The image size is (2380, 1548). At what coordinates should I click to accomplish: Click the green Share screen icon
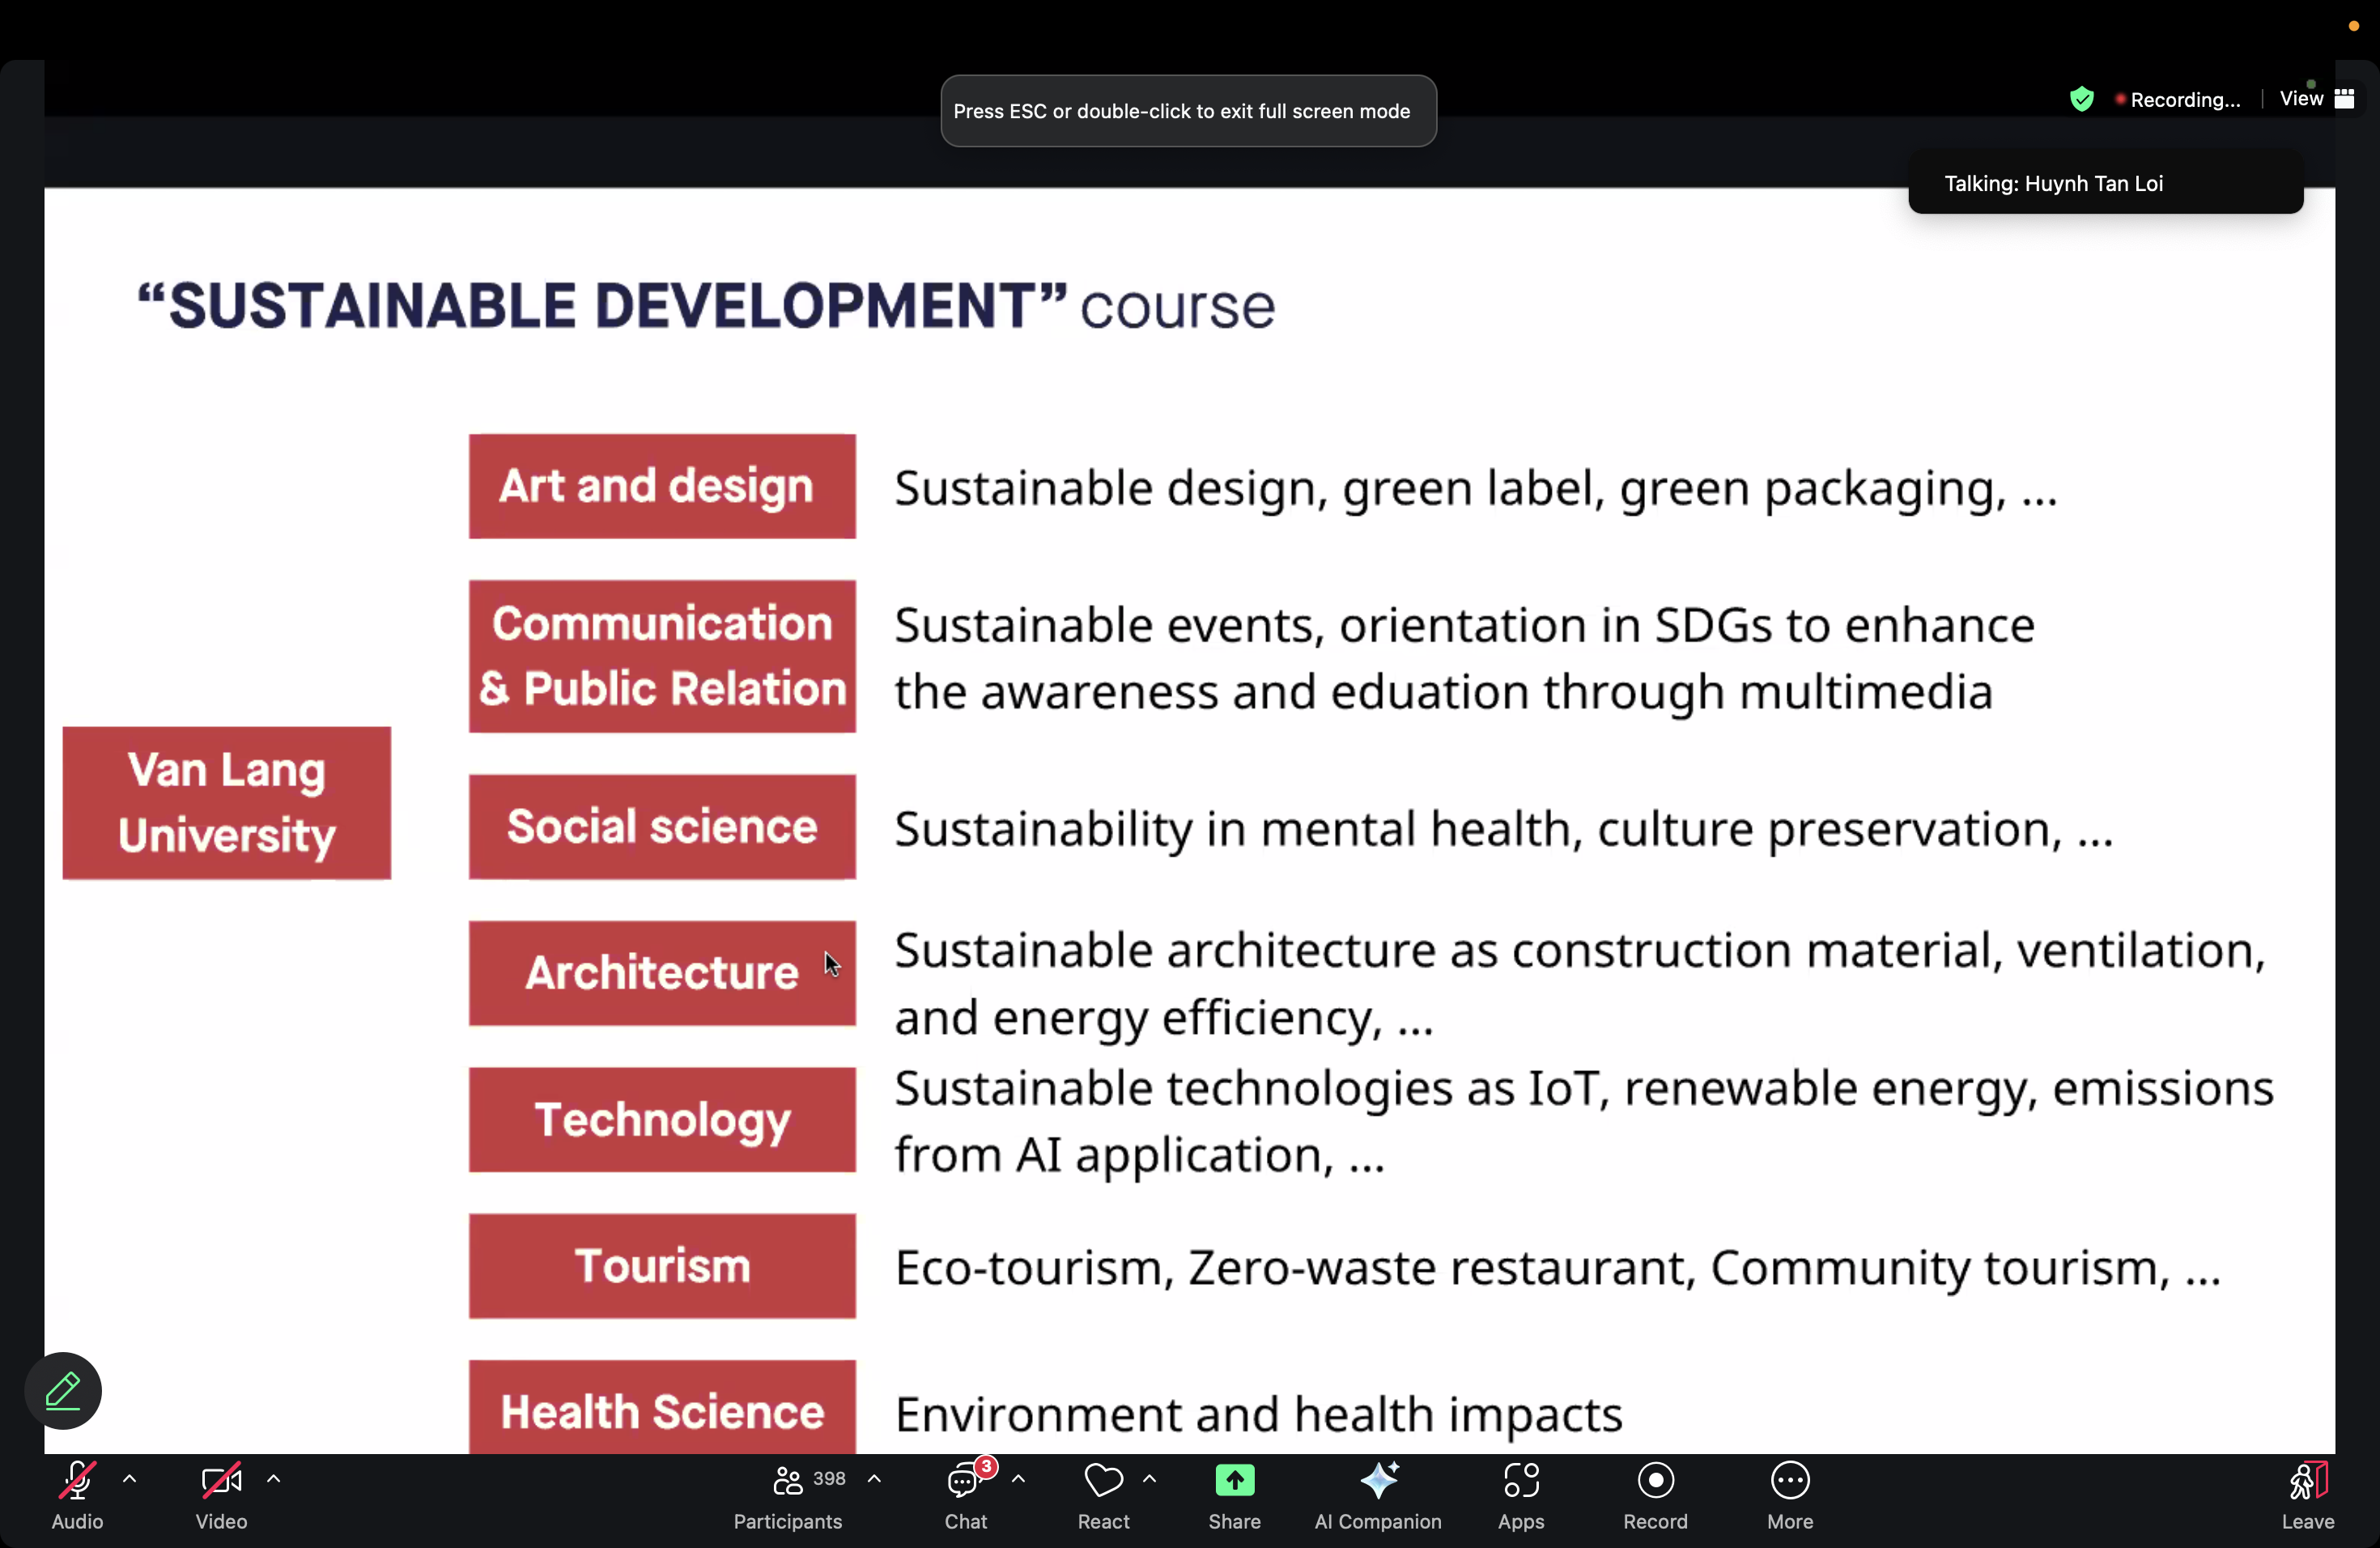1234,1481
